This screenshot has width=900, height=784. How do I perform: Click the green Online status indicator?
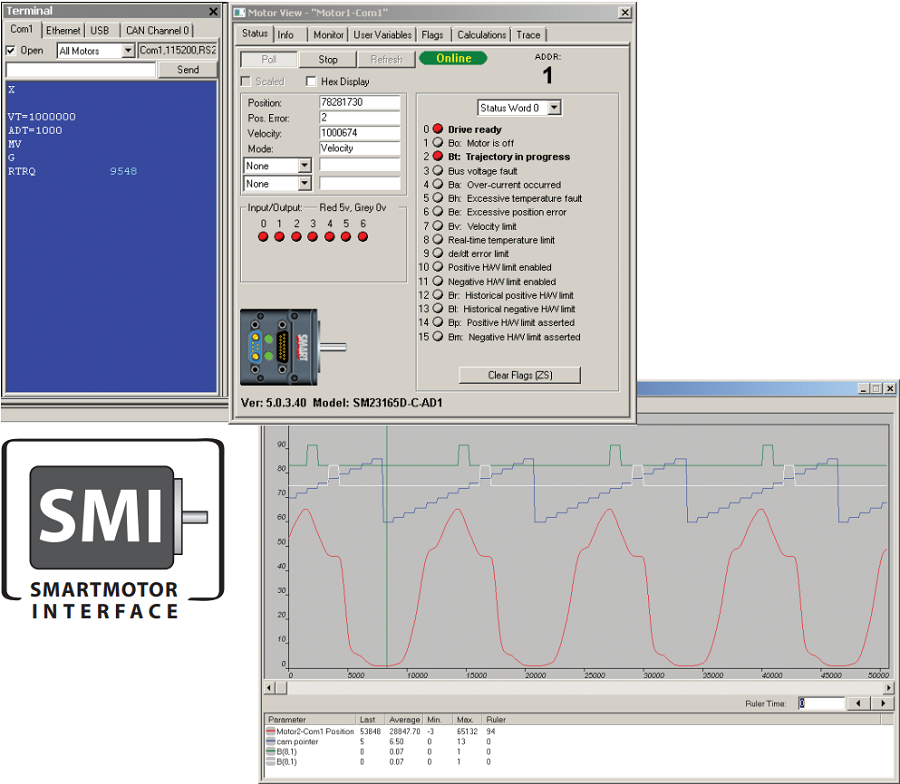[453, 59]
